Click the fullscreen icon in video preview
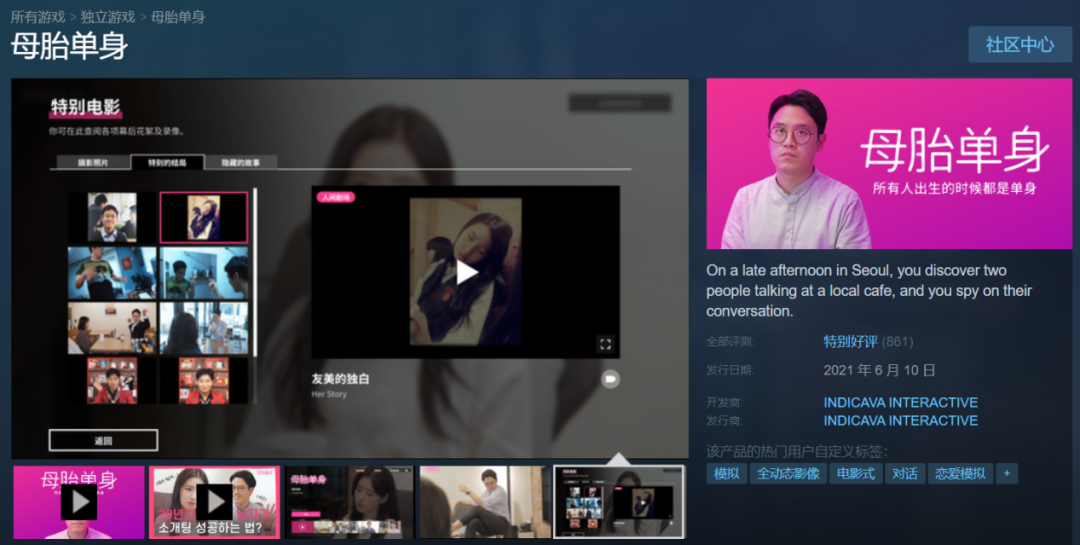The image size is (1080, 545). [x=605, y=344]
